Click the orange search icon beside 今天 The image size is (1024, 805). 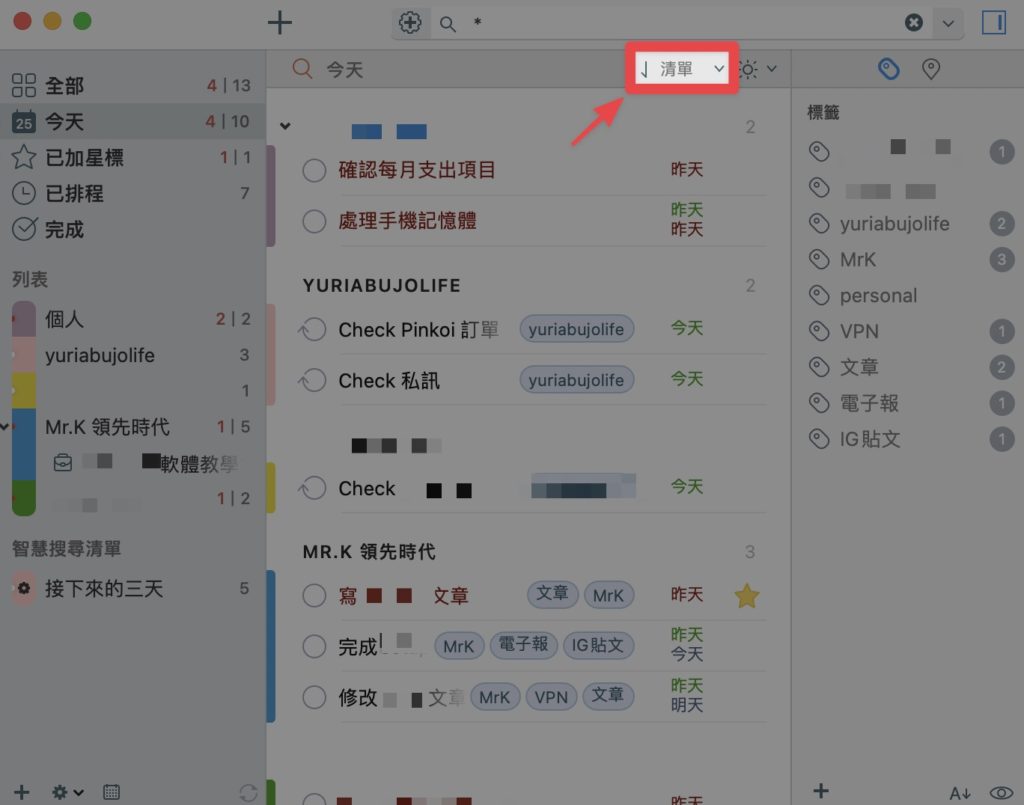[302, 68]
